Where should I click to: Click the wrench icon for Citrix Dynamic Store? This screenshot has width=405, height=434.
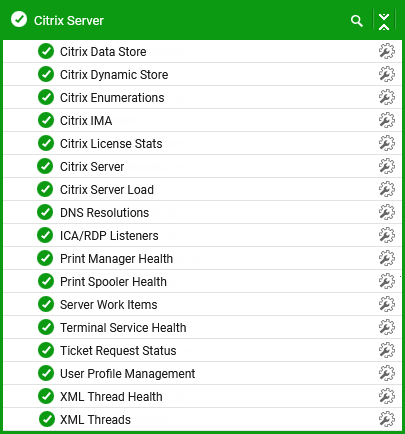387,74
